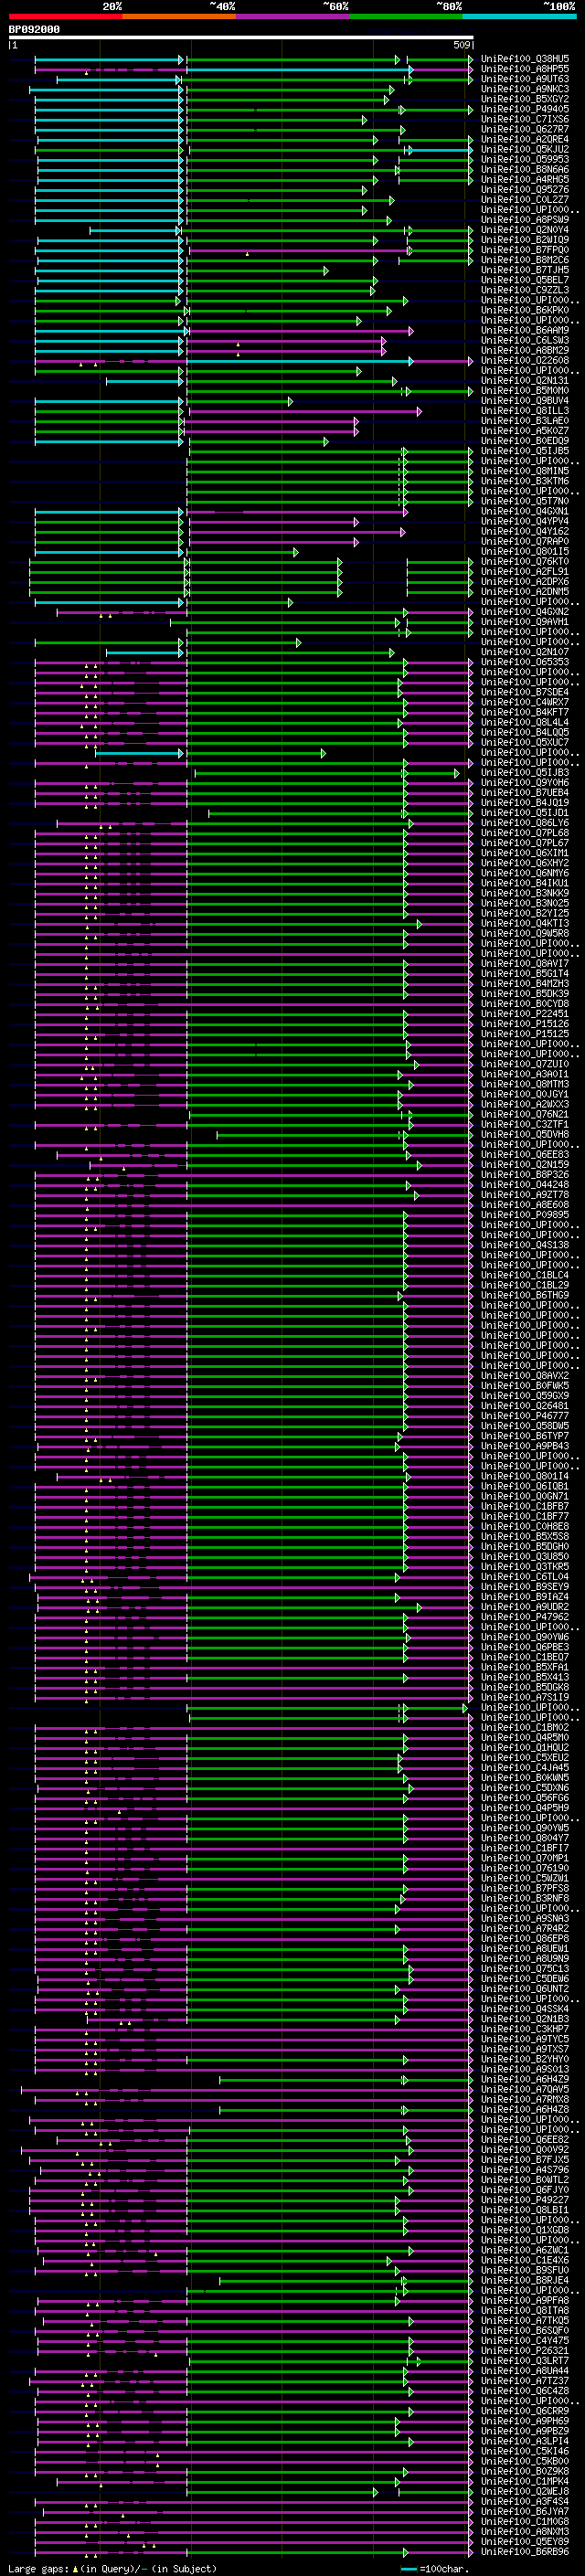
Task: Open hit UniRef100_Q38HU5
Action: [x=525, y=59]
